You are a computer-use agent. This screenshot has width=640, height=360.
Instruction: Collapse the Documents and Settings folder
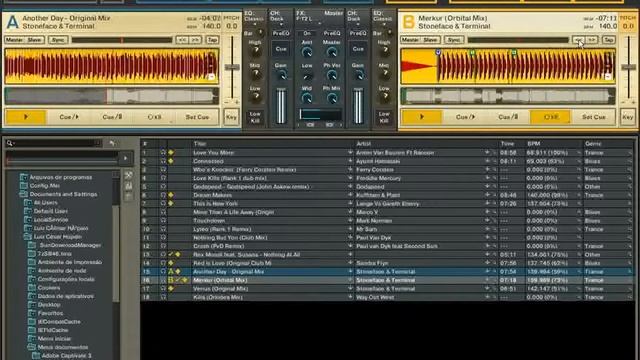[x=23, y=194]
